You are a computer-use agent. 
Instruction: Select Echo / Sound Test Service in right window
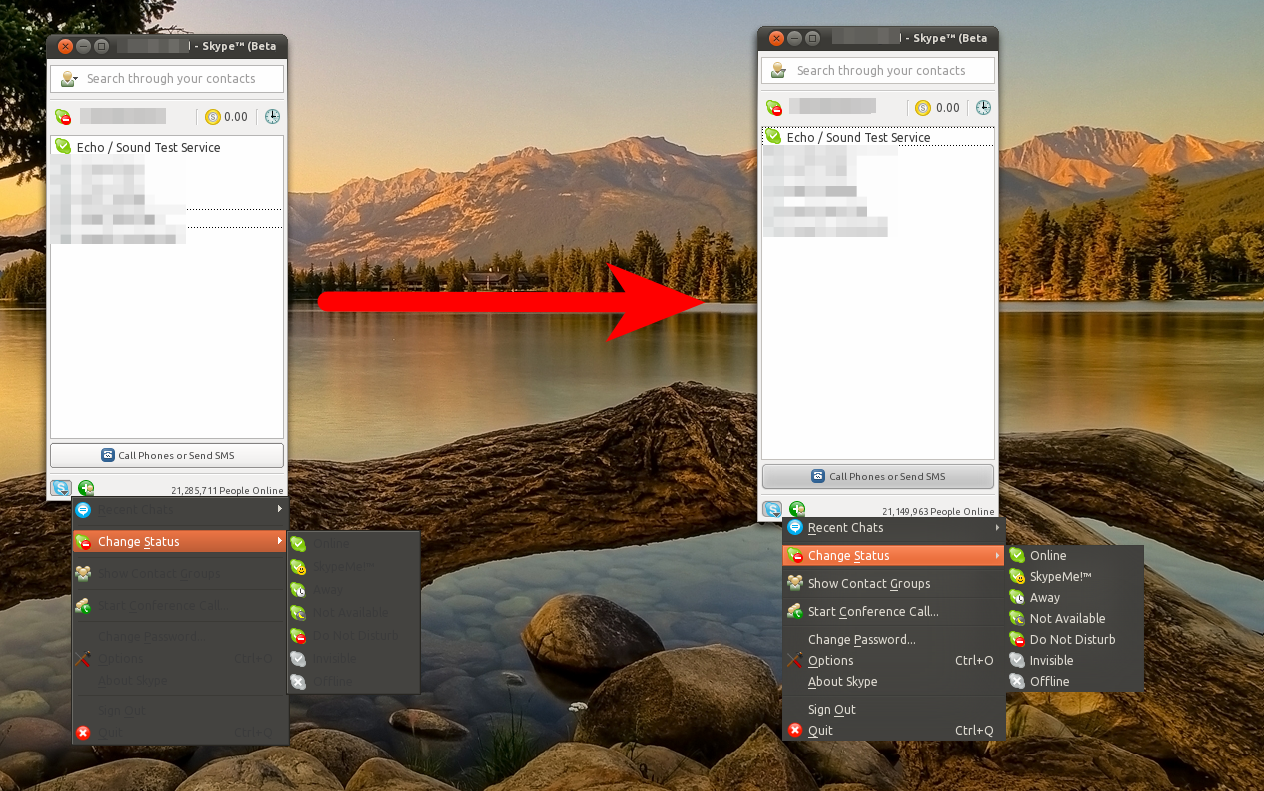[877, 137]
